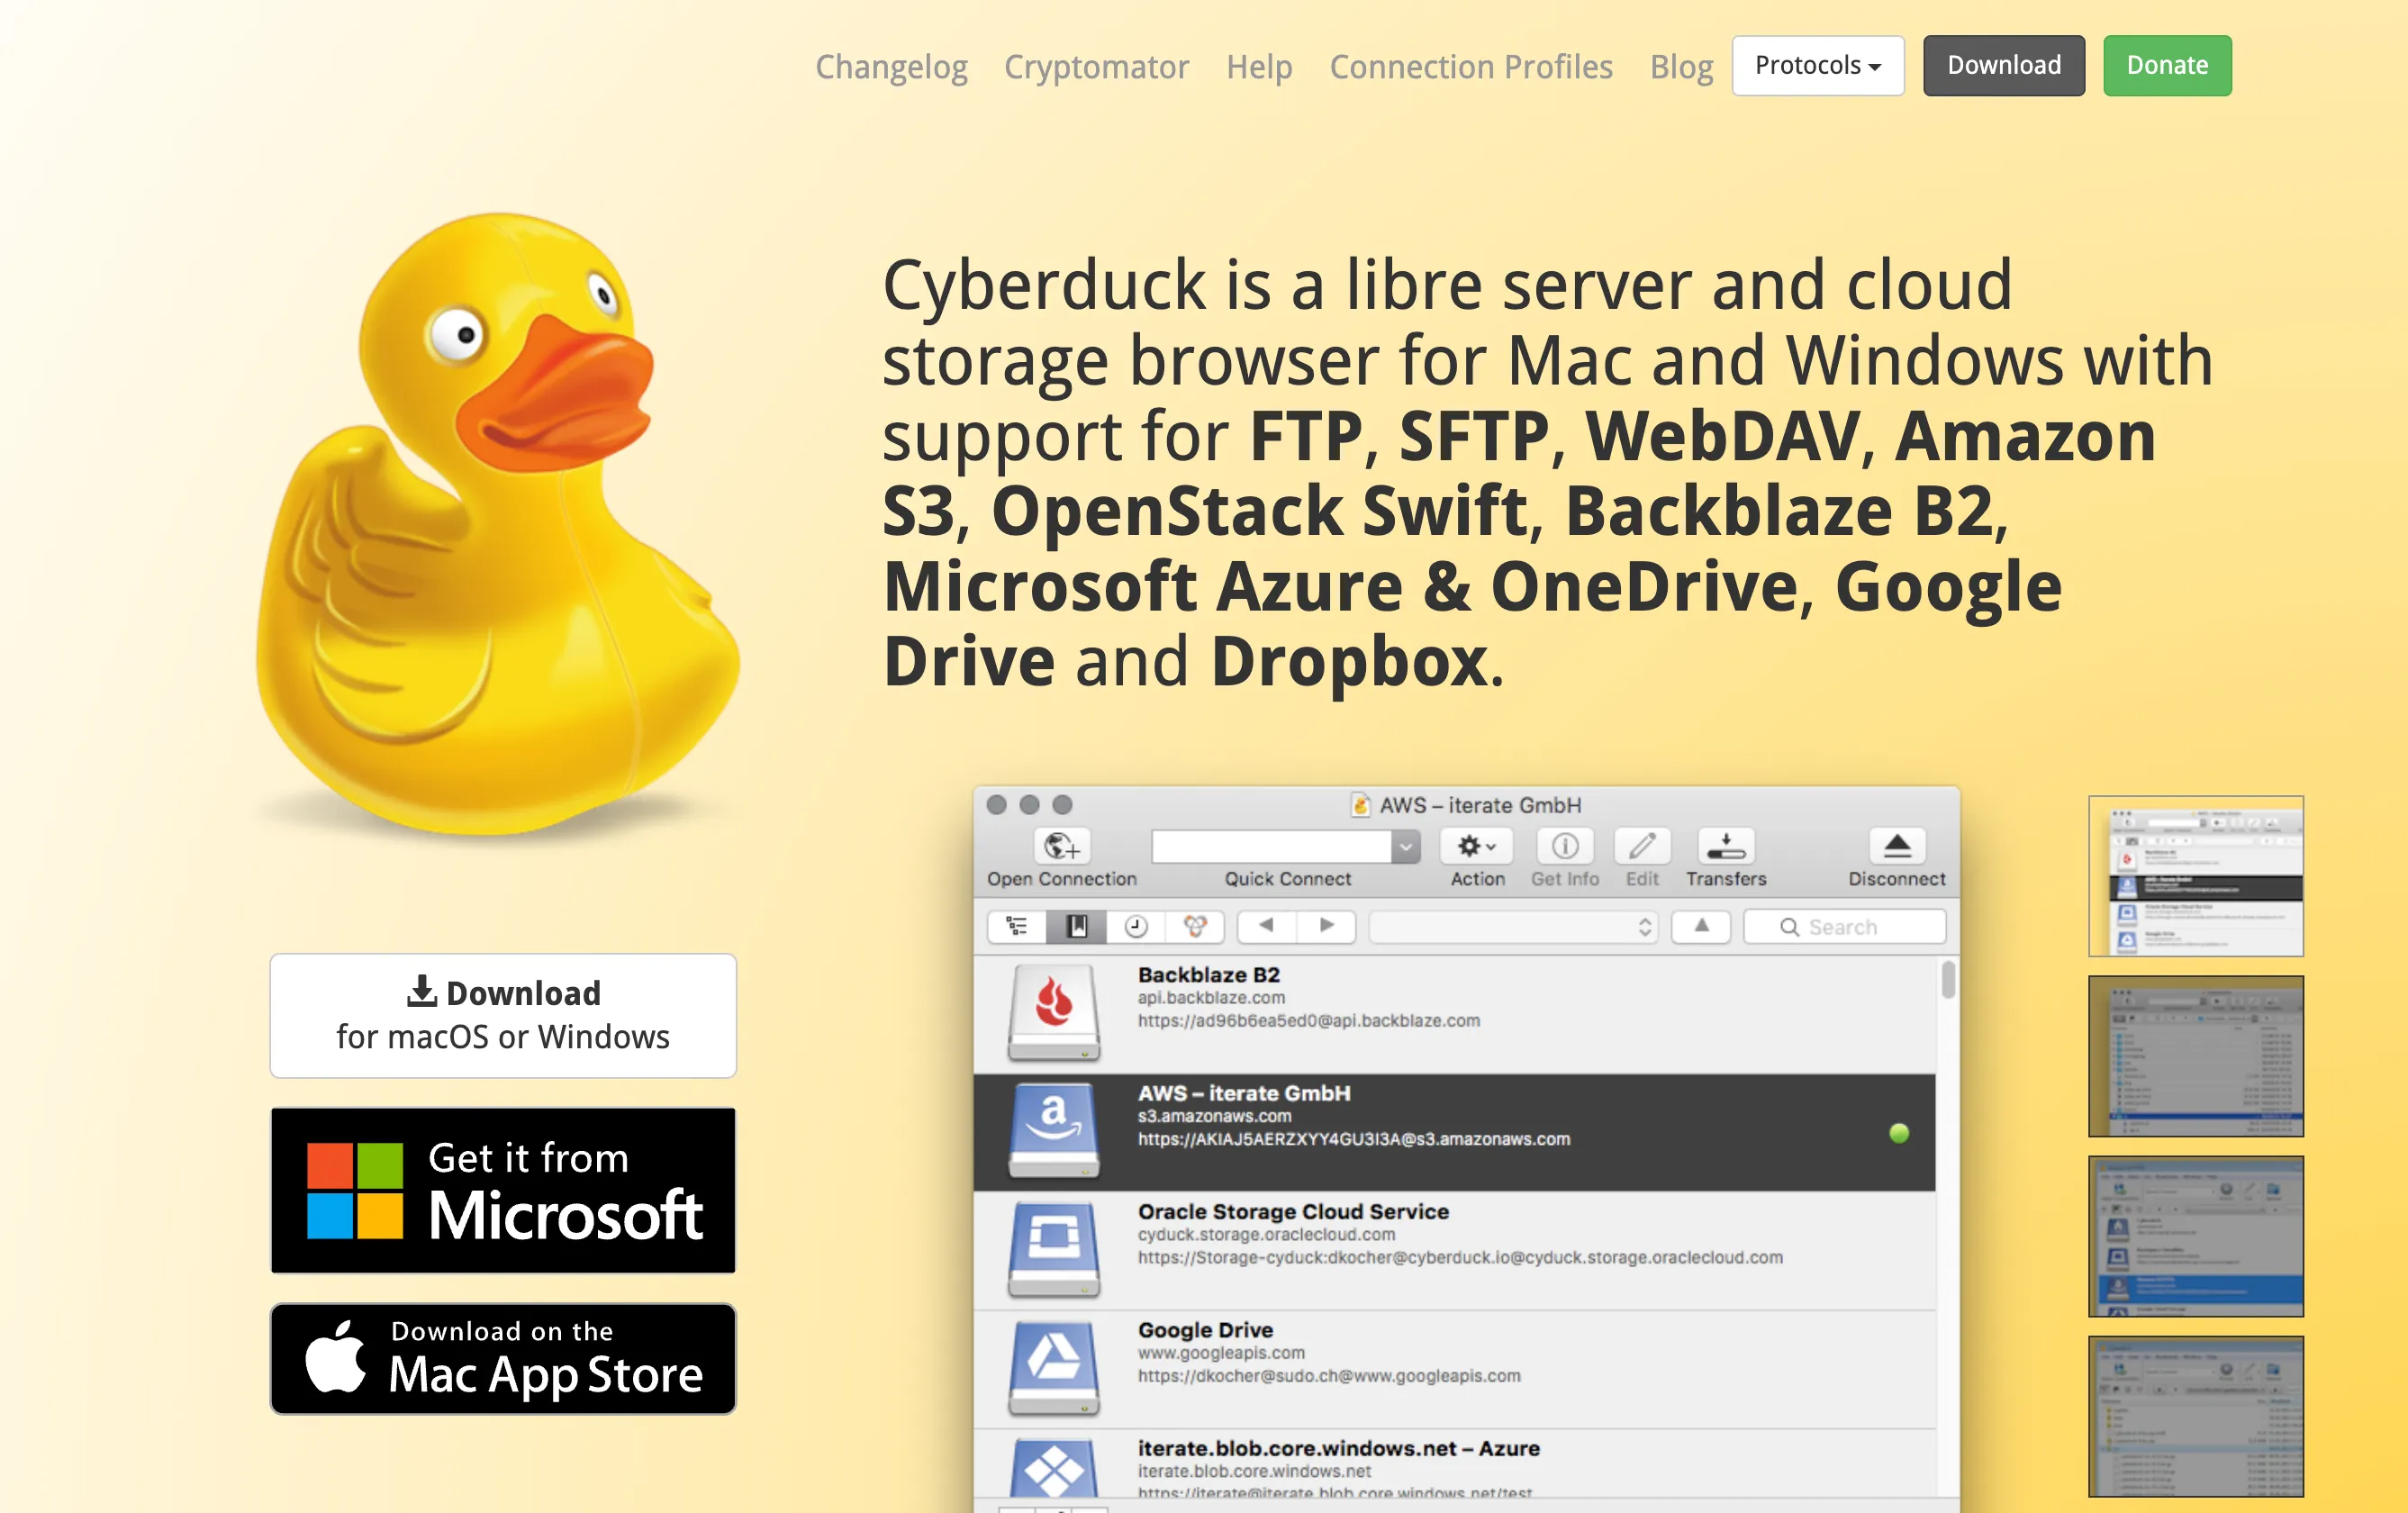The width and height of the screenshot is (2408, 1513).
Task: Download for macOS or Windows button
Action: tap(502, 1015)
